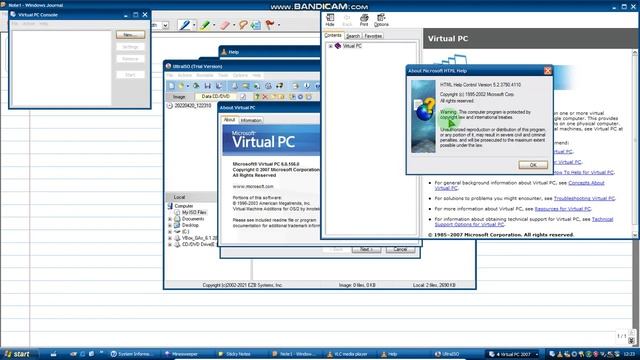Image resolution: width=640 pixels, height=360 pixels.
Task: Open the dropdown arrow beside UltraISO Open icon
Action: tap(188, 86)
